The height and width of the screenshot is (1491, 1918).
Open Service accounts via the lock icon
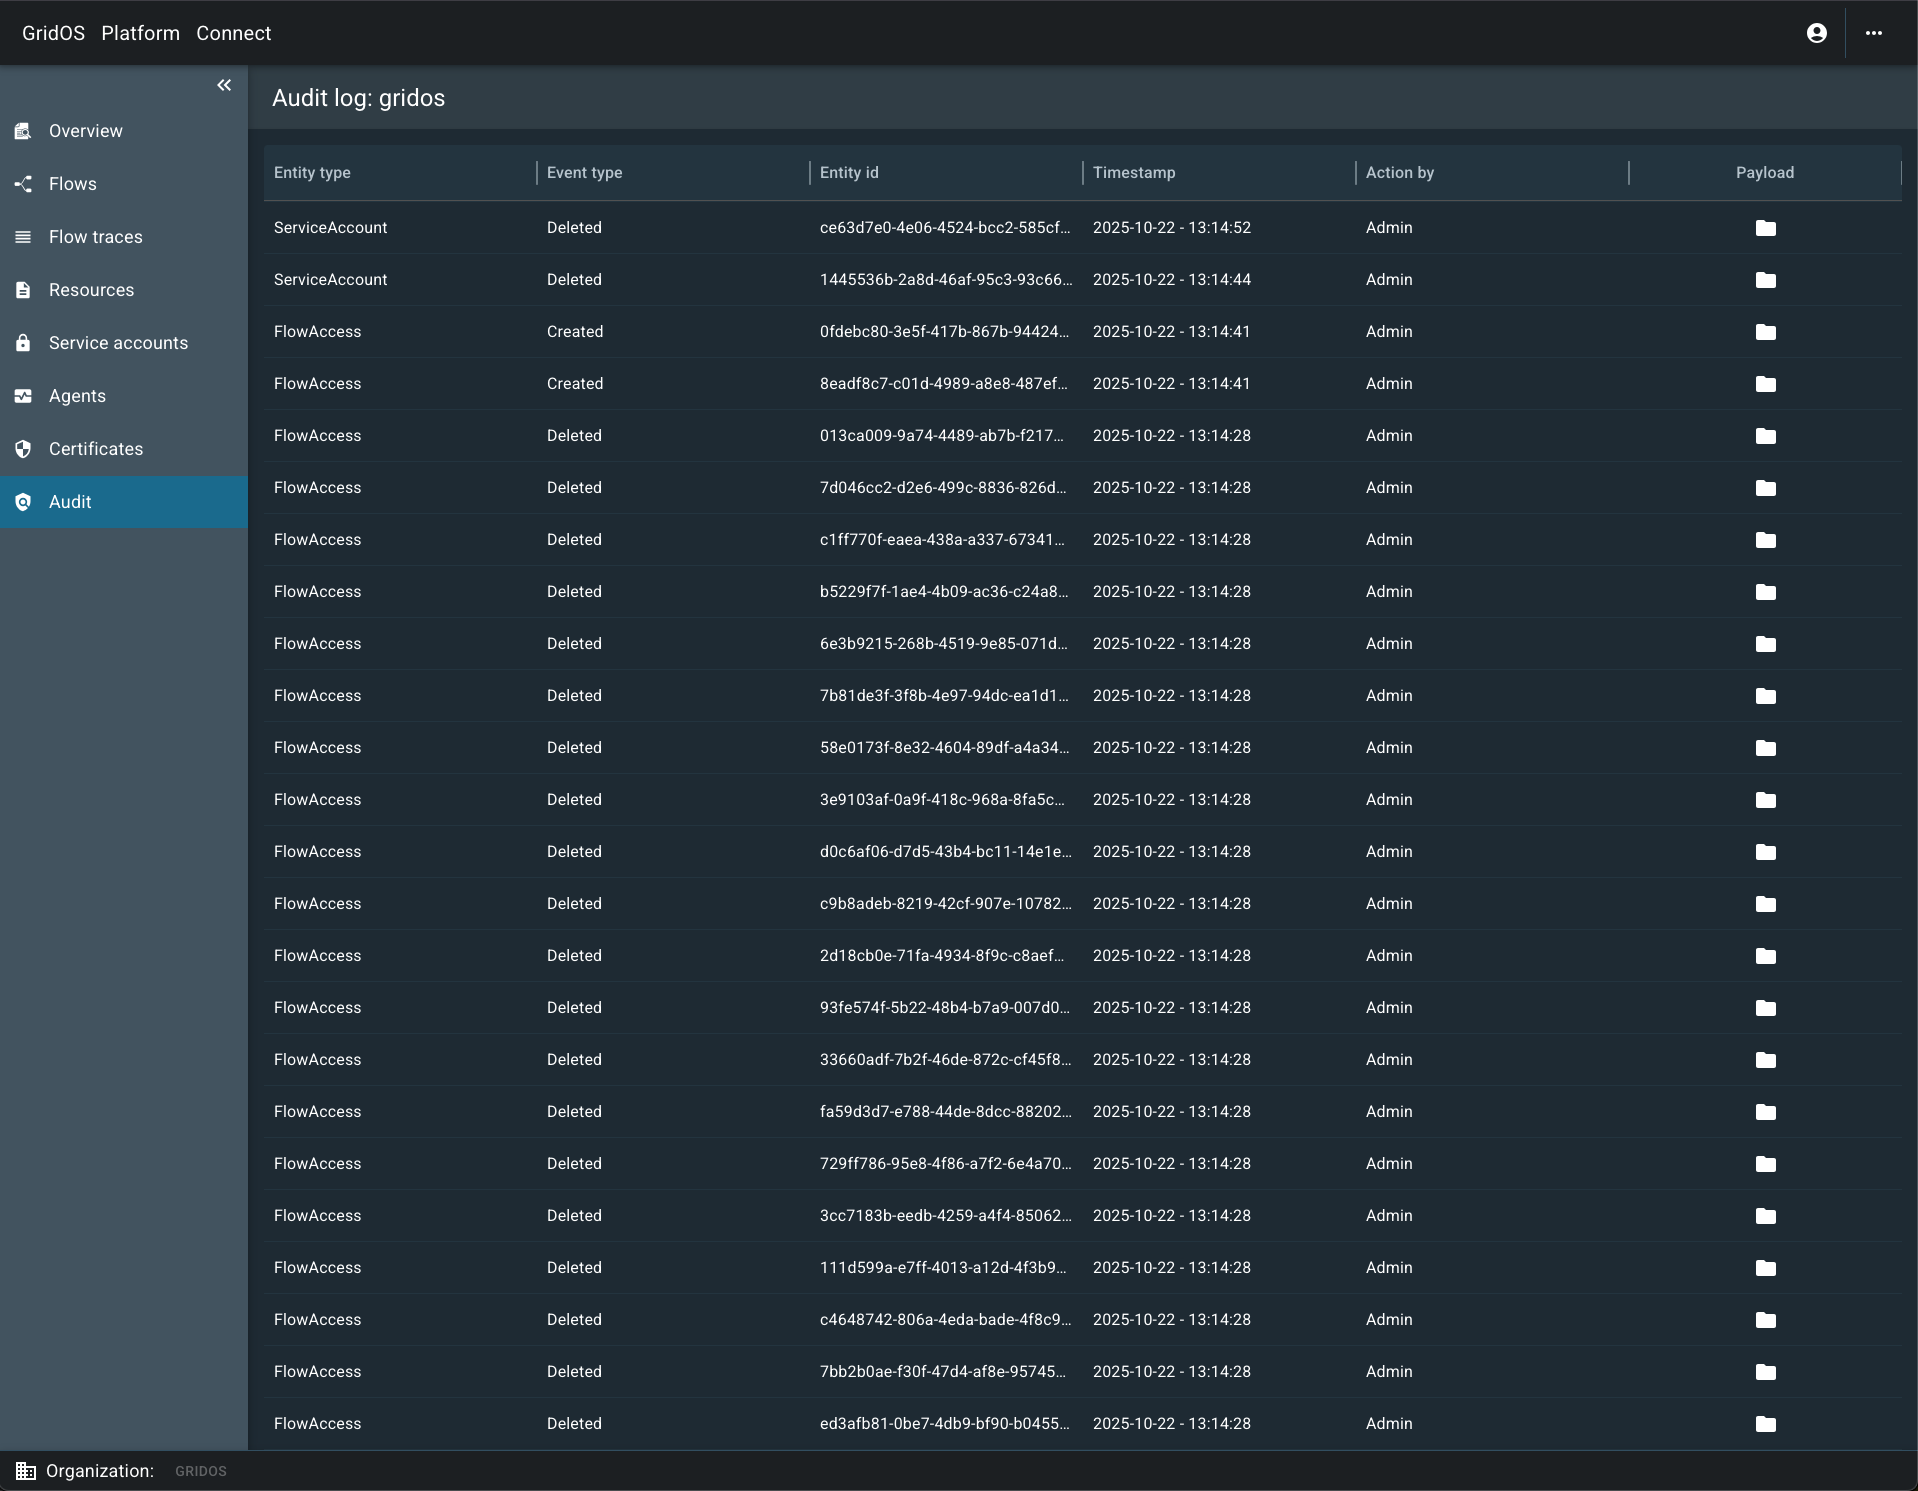(x=24, y=343)
